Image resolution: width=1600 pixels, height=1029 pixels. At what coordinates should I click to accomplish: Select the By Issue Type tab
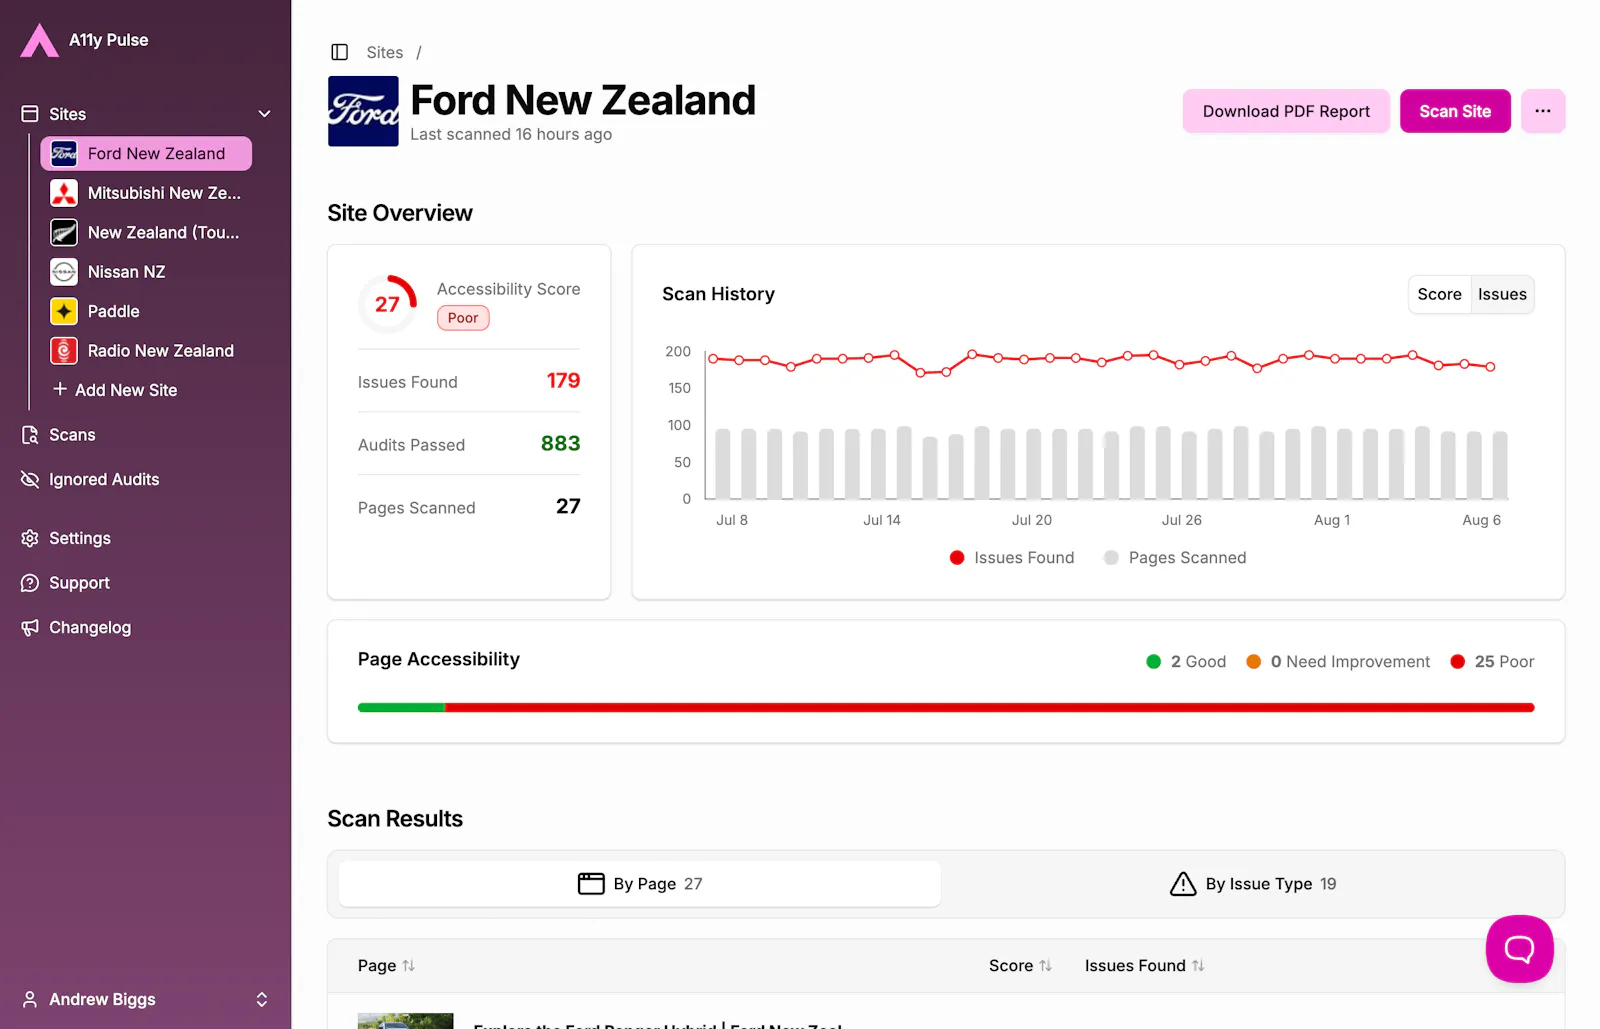pyautogui.click(x=1253, y=884)
